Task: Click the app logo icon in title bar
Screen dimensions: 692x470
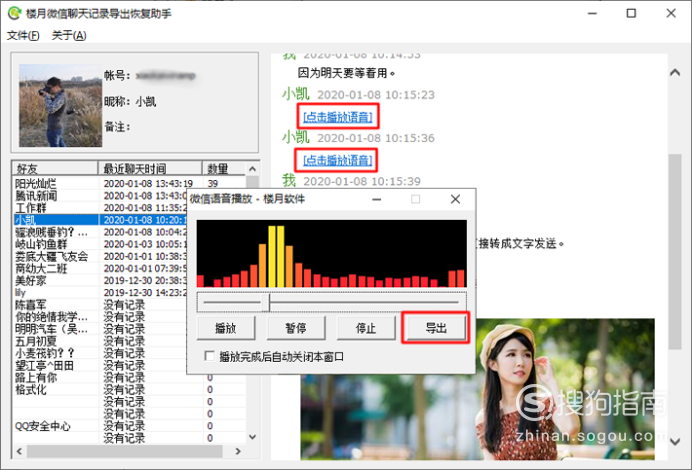Action: [14, 13]
